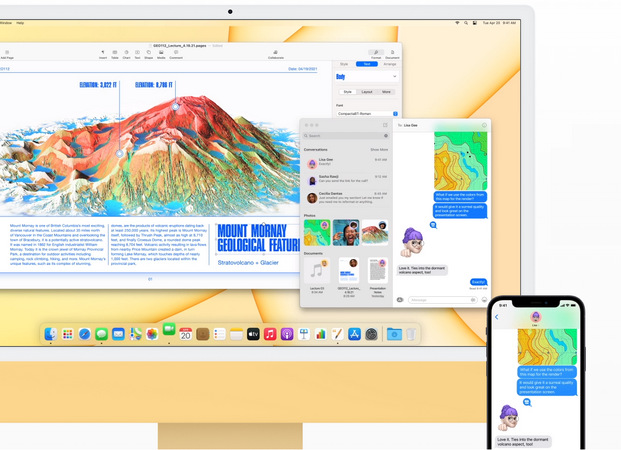This screenshot has height=450, width=621.
Task: Open the Font name dropdown in Pages
Action: (x=367, y=114)
